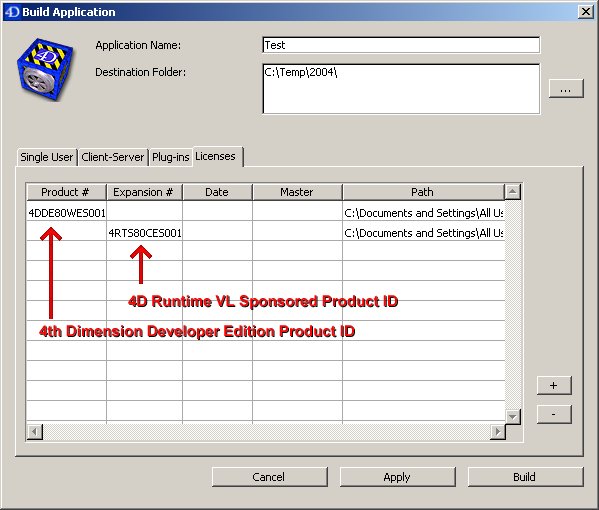Select the 4DDE80WES001 product cell
This screenshot has height=510, width=599.
coord(66,212)
